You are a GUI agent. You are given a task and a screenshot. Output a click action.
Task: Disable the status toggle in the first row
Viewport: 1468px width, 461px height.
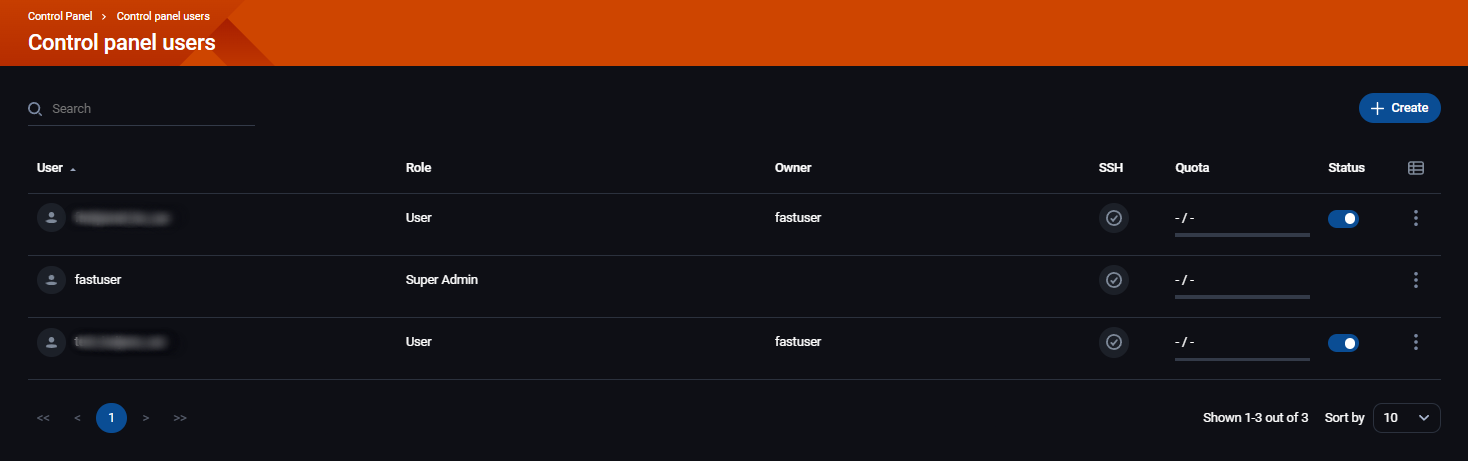1343,218
